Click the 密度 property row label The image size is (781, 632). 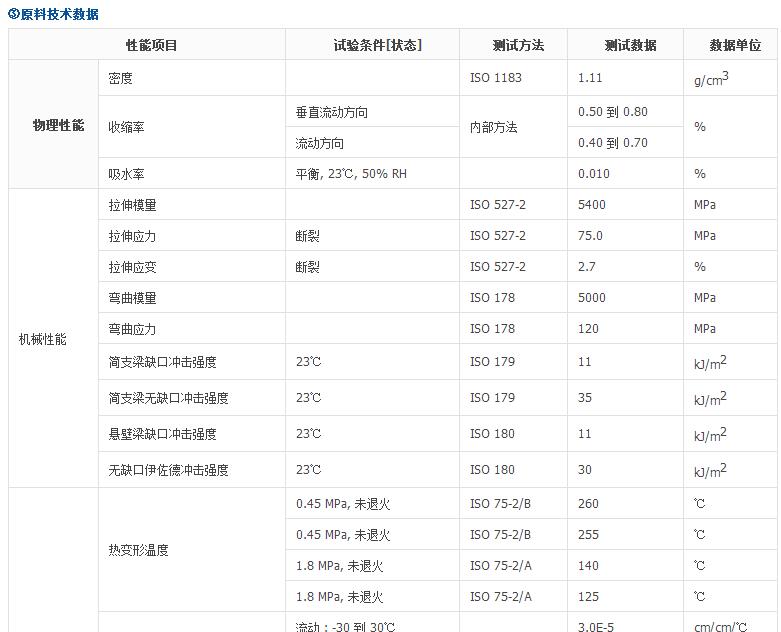(x=121, y=78)
